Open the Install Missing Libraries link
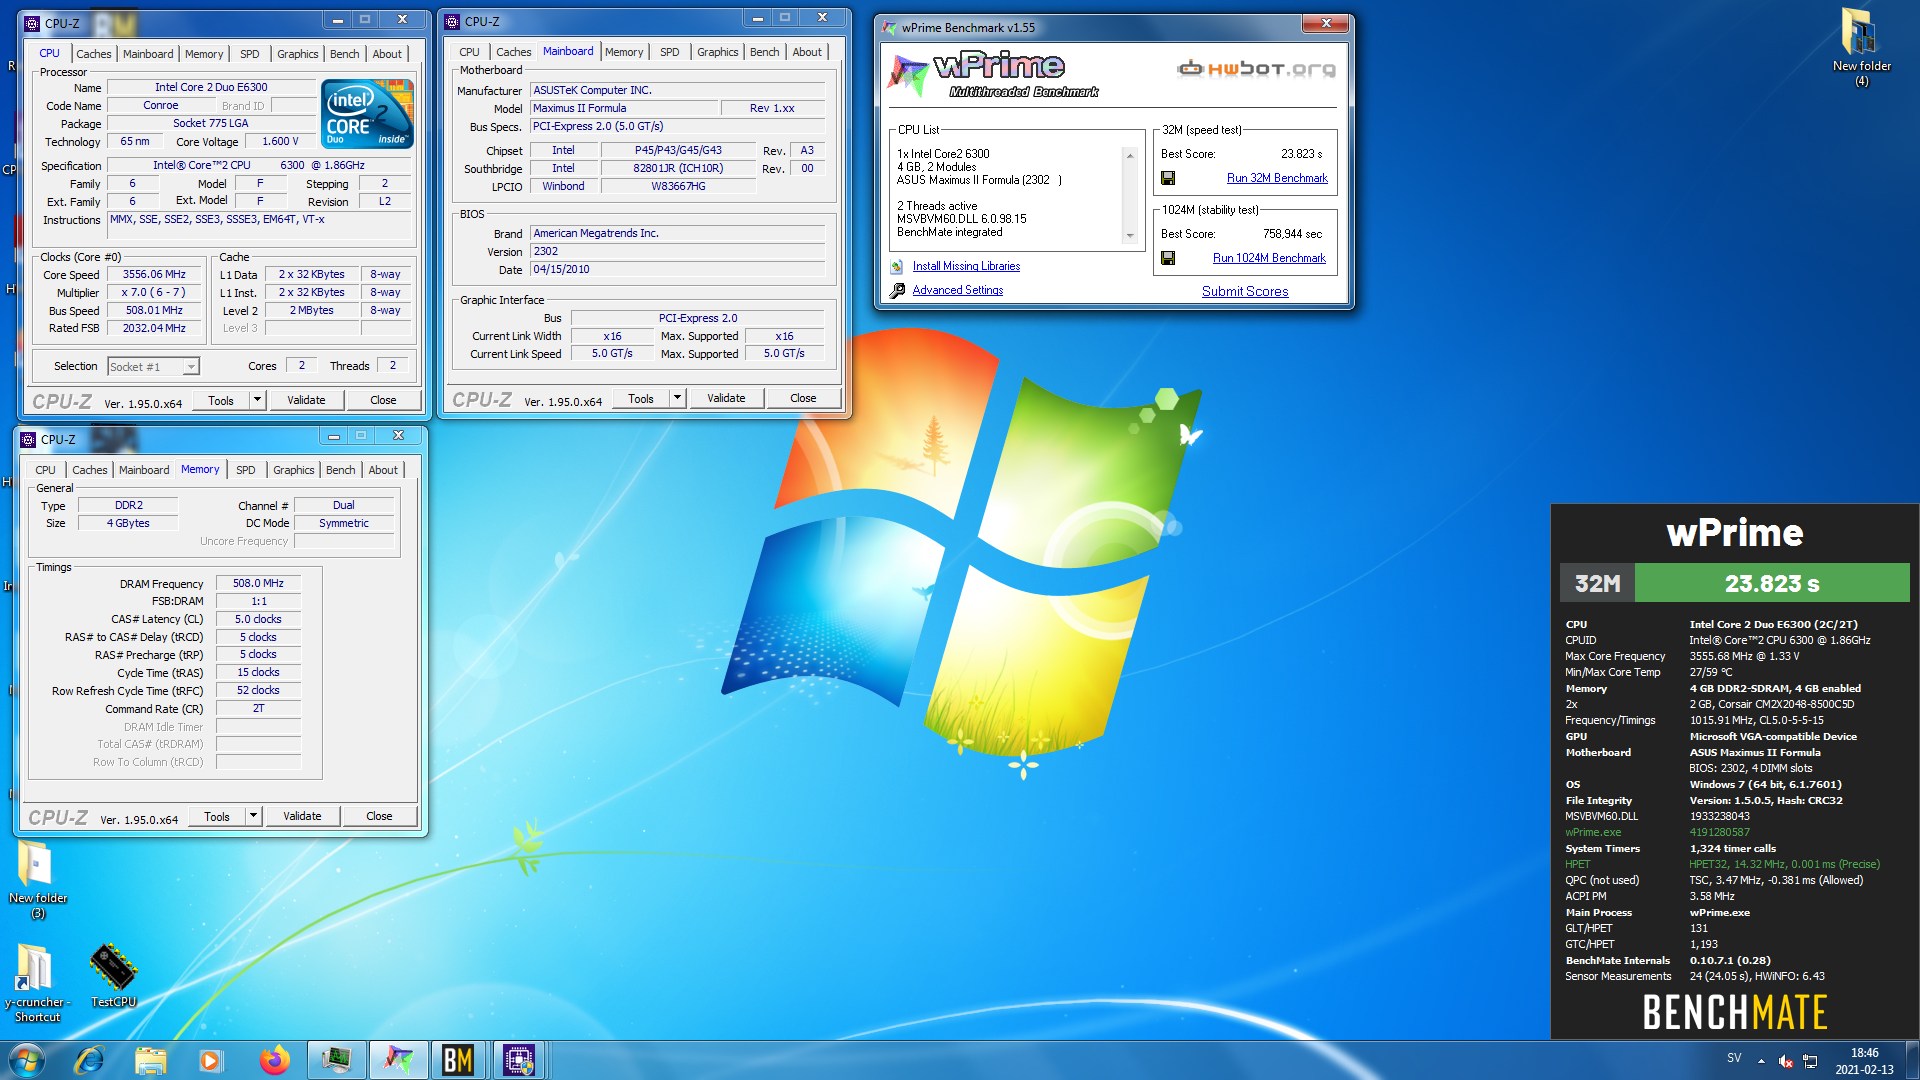This screenshot has width=1920, height=1080. (x=966, y=266)
